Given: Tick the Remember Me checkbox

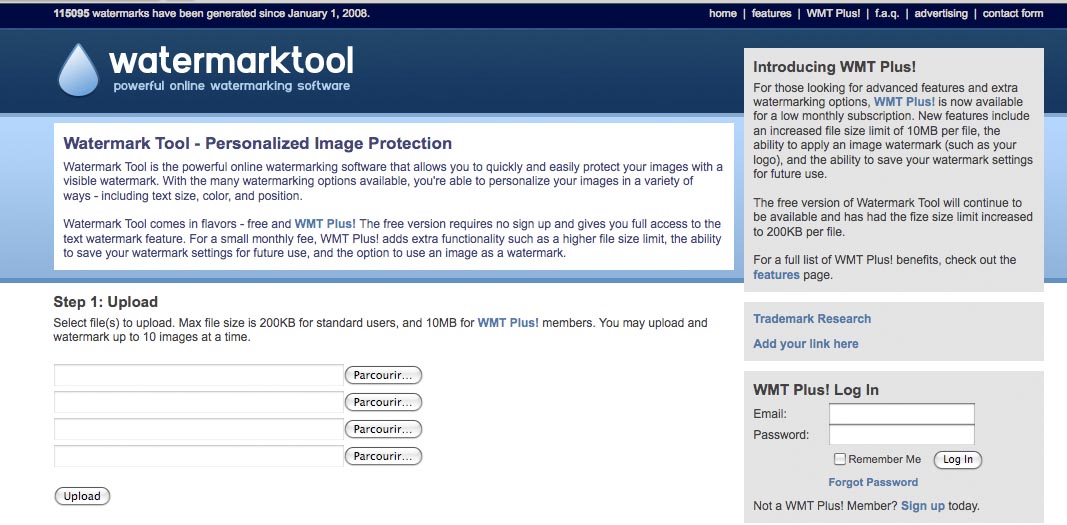Looking at the screenshot, I should (840, 459).
